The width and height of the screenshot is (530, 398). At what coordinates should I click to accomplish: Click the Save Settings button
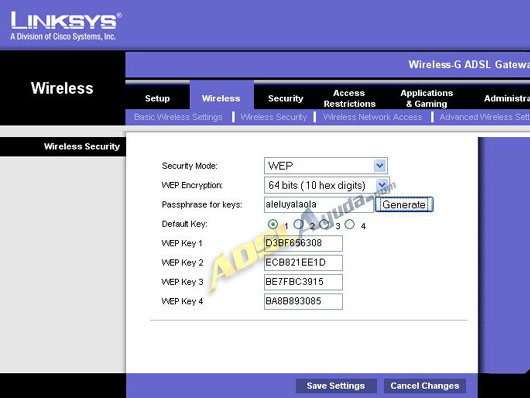336,386
